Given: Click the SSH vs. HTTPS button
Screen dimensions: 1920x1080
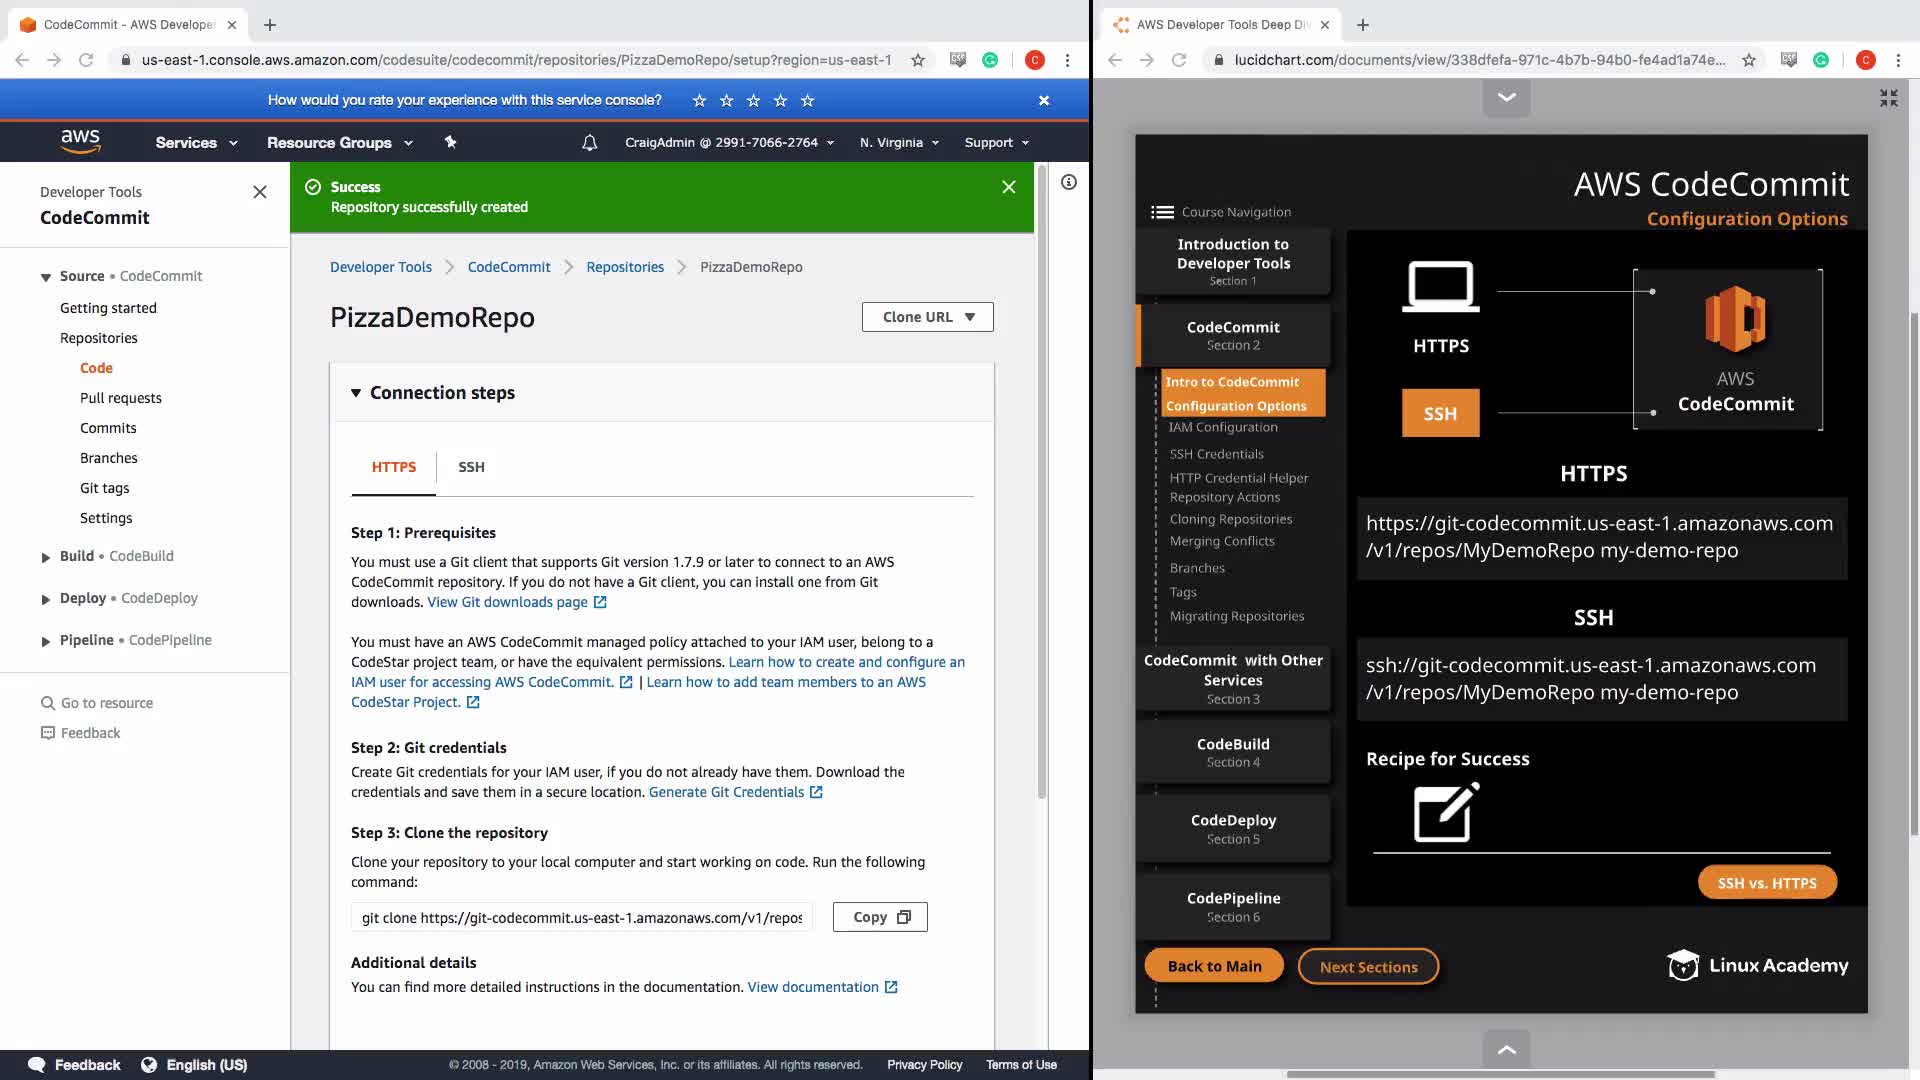Looking at the screenshot, I should click(1766, 883).
